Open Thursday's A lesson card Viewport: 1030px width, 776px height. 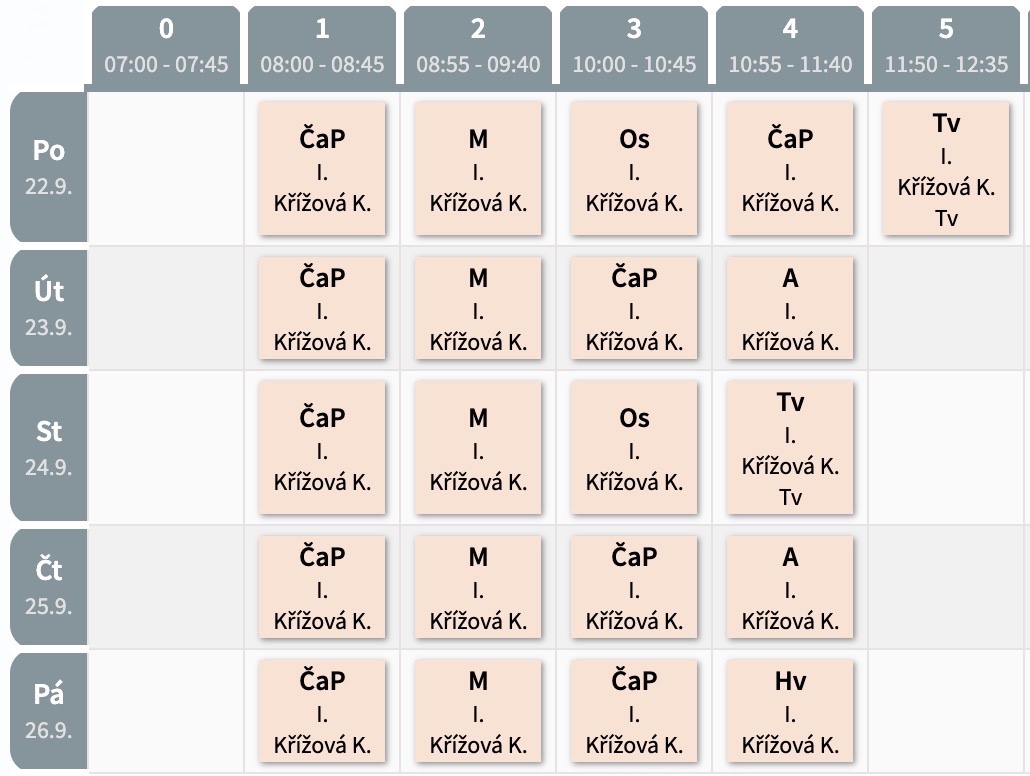(x=790, y=587)
